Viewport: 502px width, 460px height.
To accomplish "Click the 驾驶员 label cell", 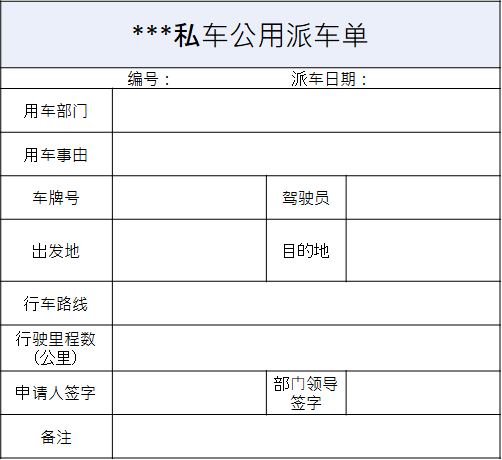I will (306, 198).
